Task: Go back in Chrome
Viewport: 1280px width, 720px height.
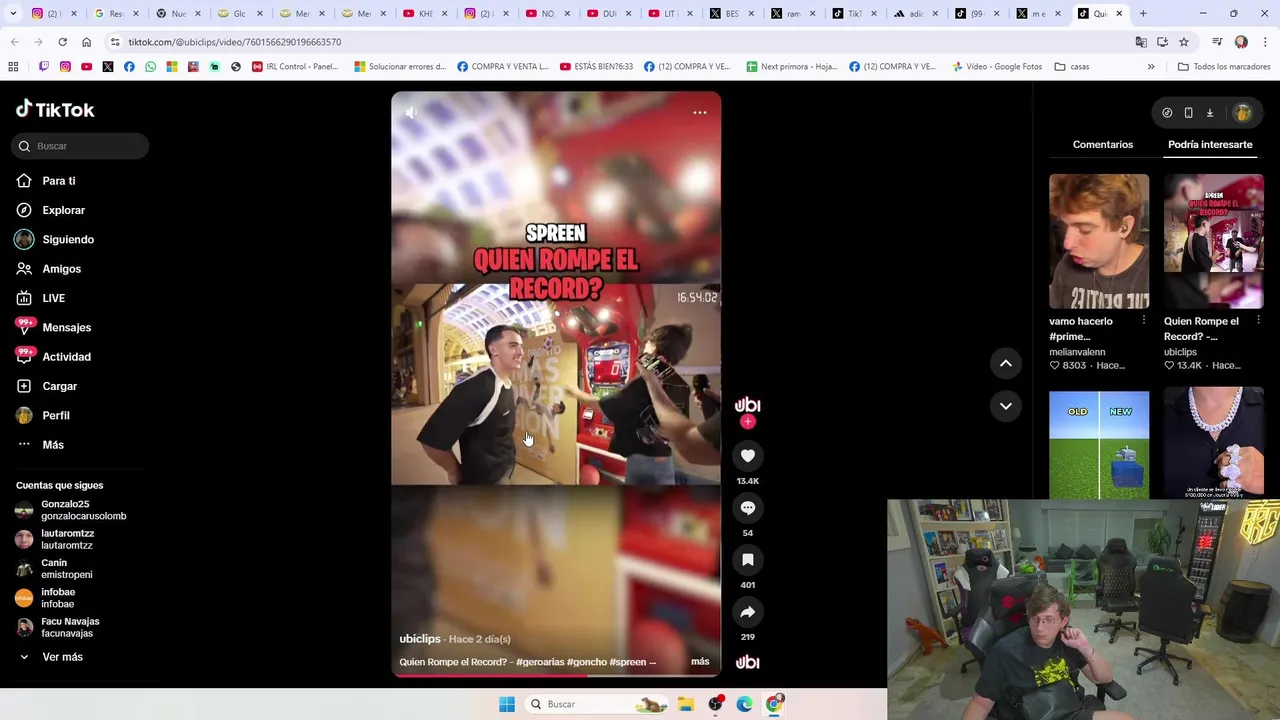Action: (x=14, y=42)
